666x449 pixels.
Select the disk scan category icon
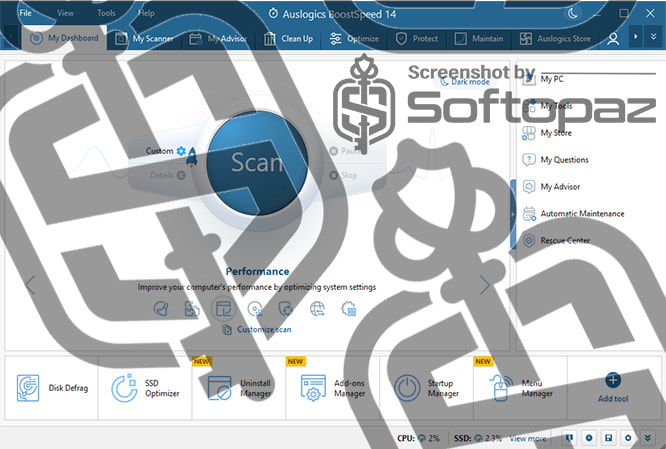coord(255,309)
